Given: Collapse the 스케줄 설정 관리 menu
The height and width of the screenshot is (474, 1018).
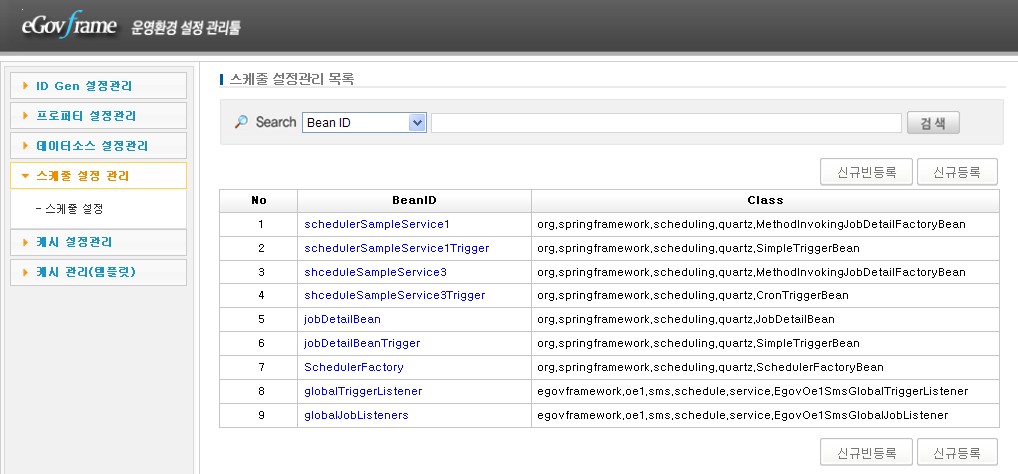Looking at the screenshot, I should coord(98,176).
